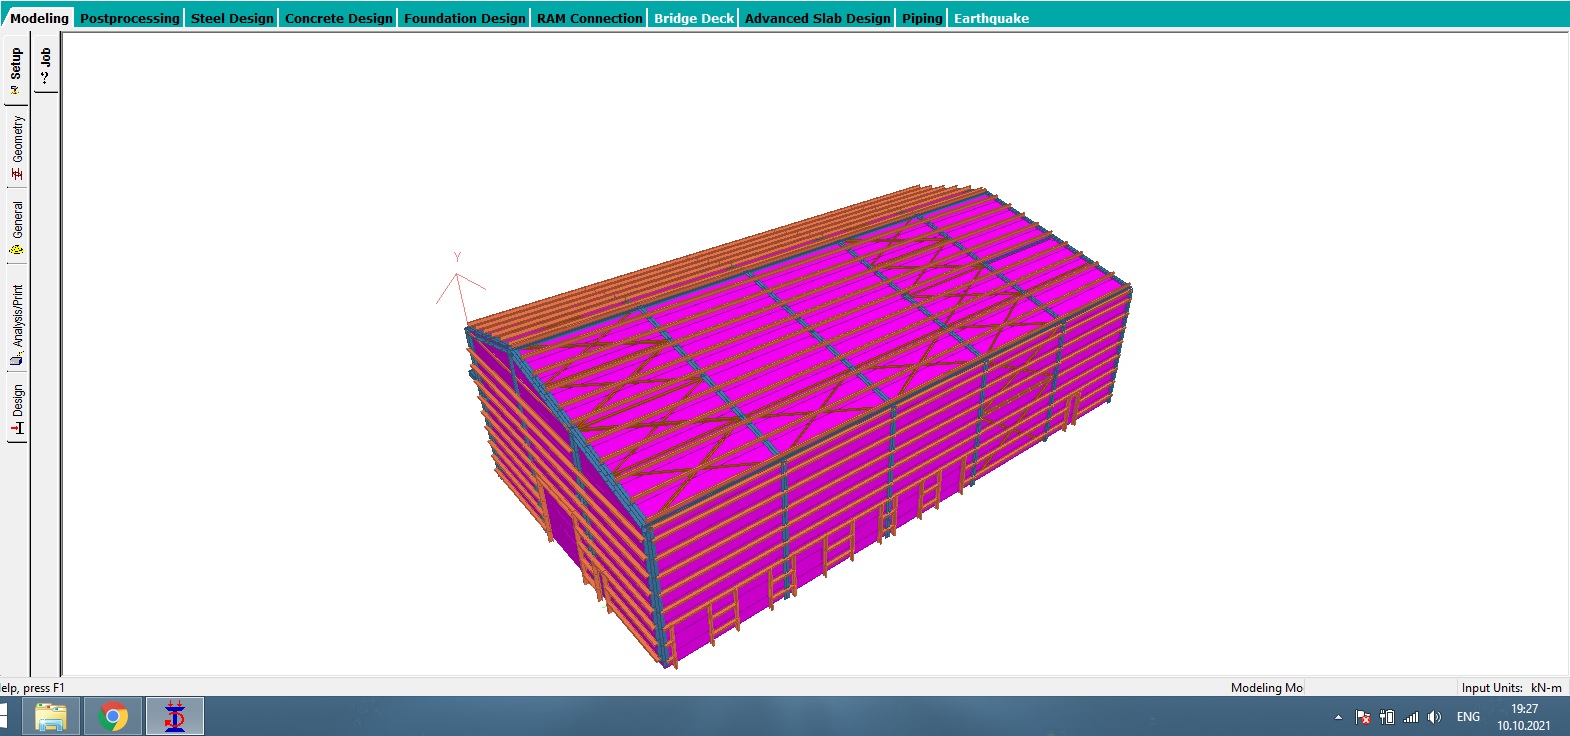Launch Google Chrome from the taskbar
1570x736 pixels.
113,717
